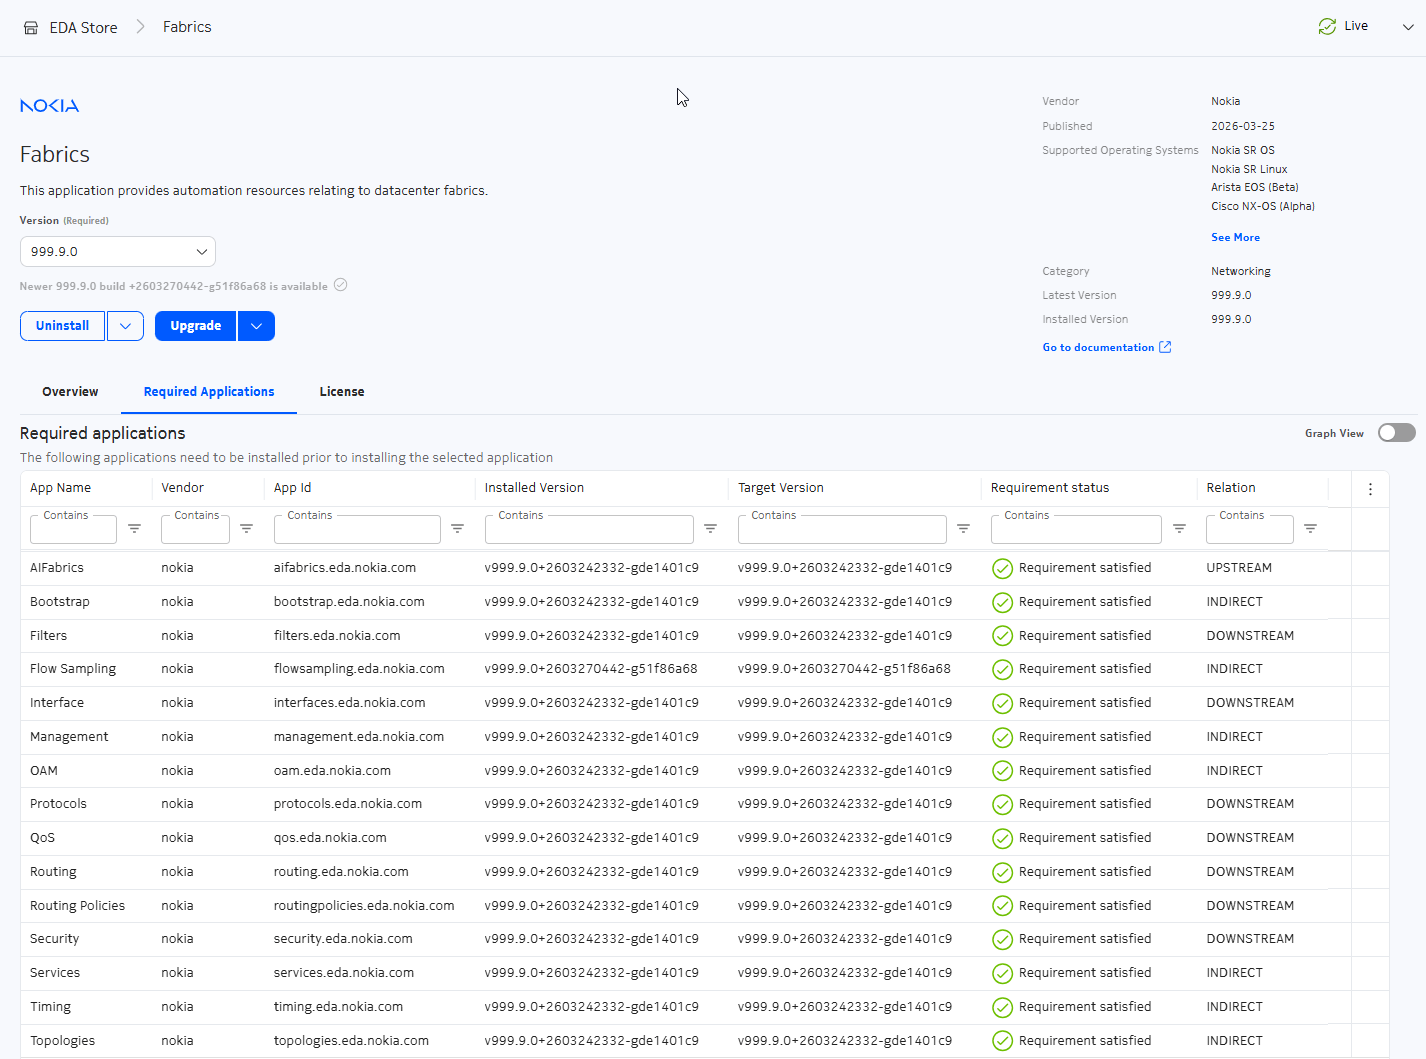This screenshot has height=1059, width=1426.
Task: Open the Version 999.9.0 dropdown
Action: pos(118,252)
